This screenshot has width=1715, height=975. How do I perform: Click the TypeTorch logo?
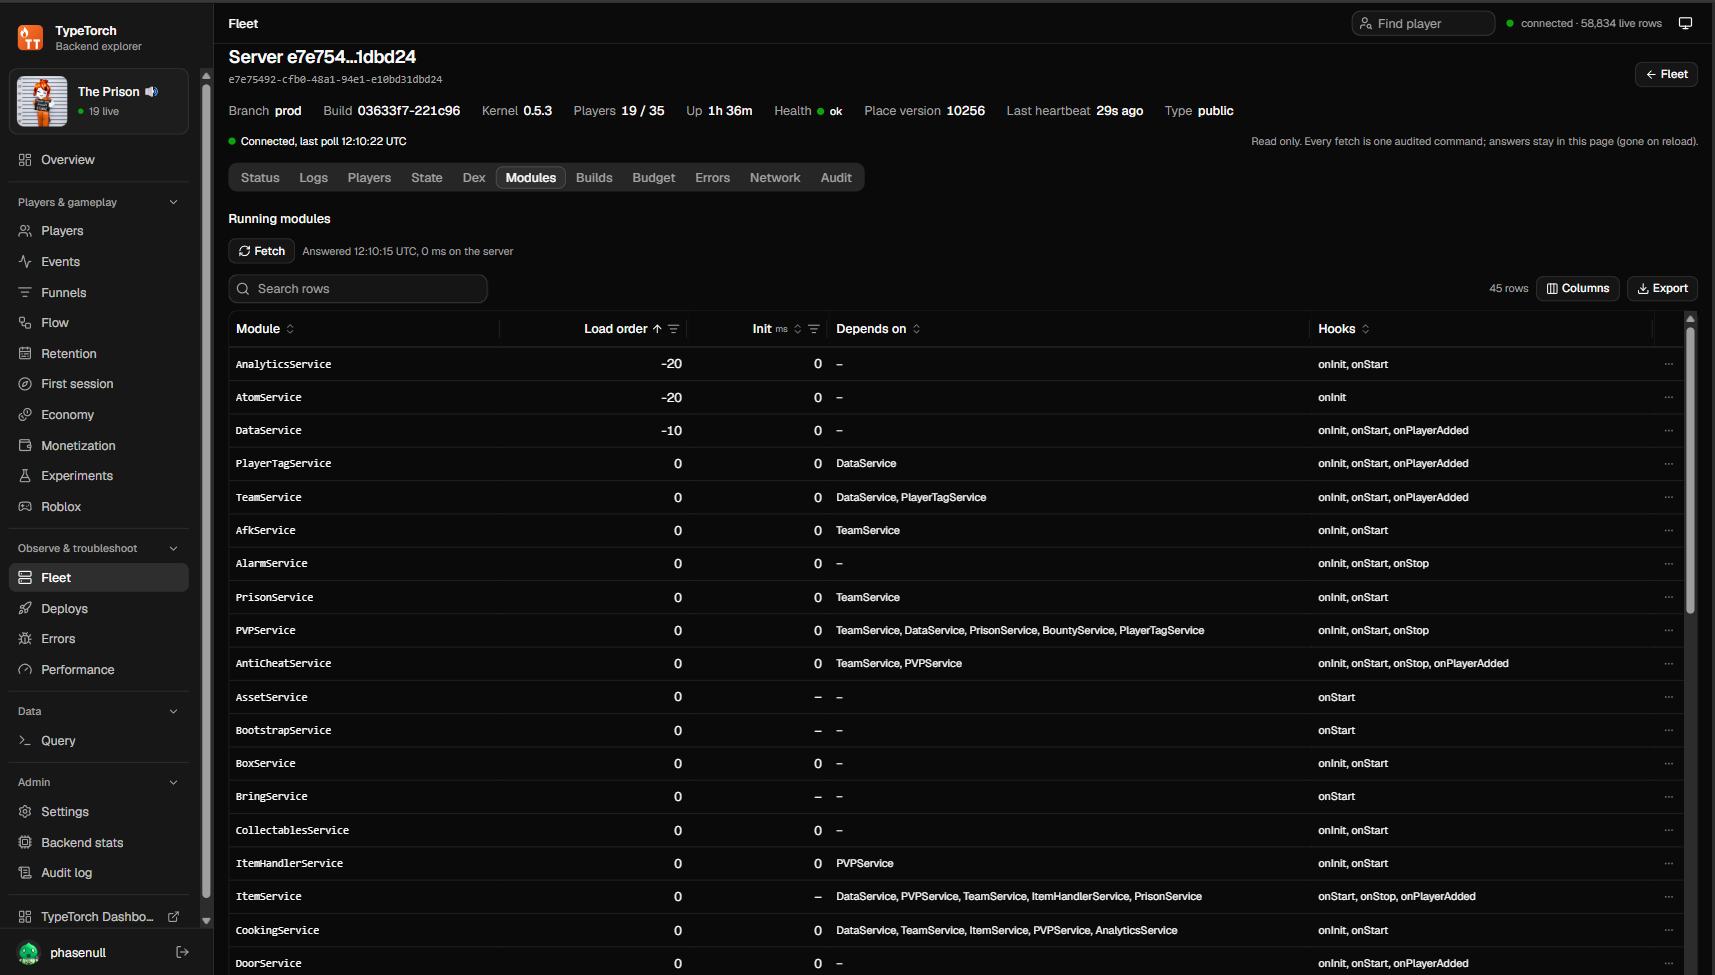(31, 38)
